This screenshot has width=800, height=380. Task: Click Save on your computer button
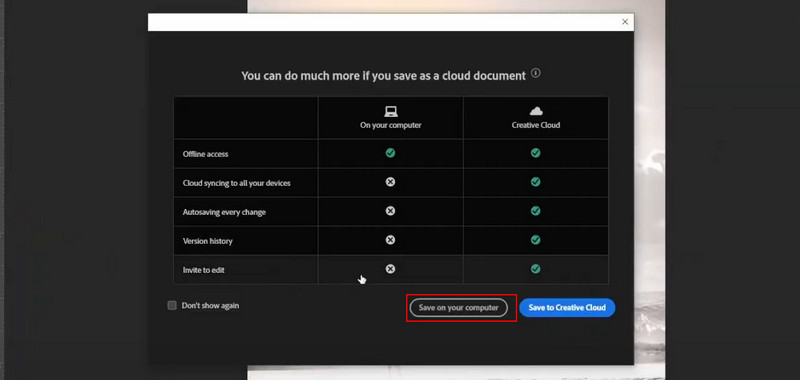pyautogui.click(x=458, y=308)
